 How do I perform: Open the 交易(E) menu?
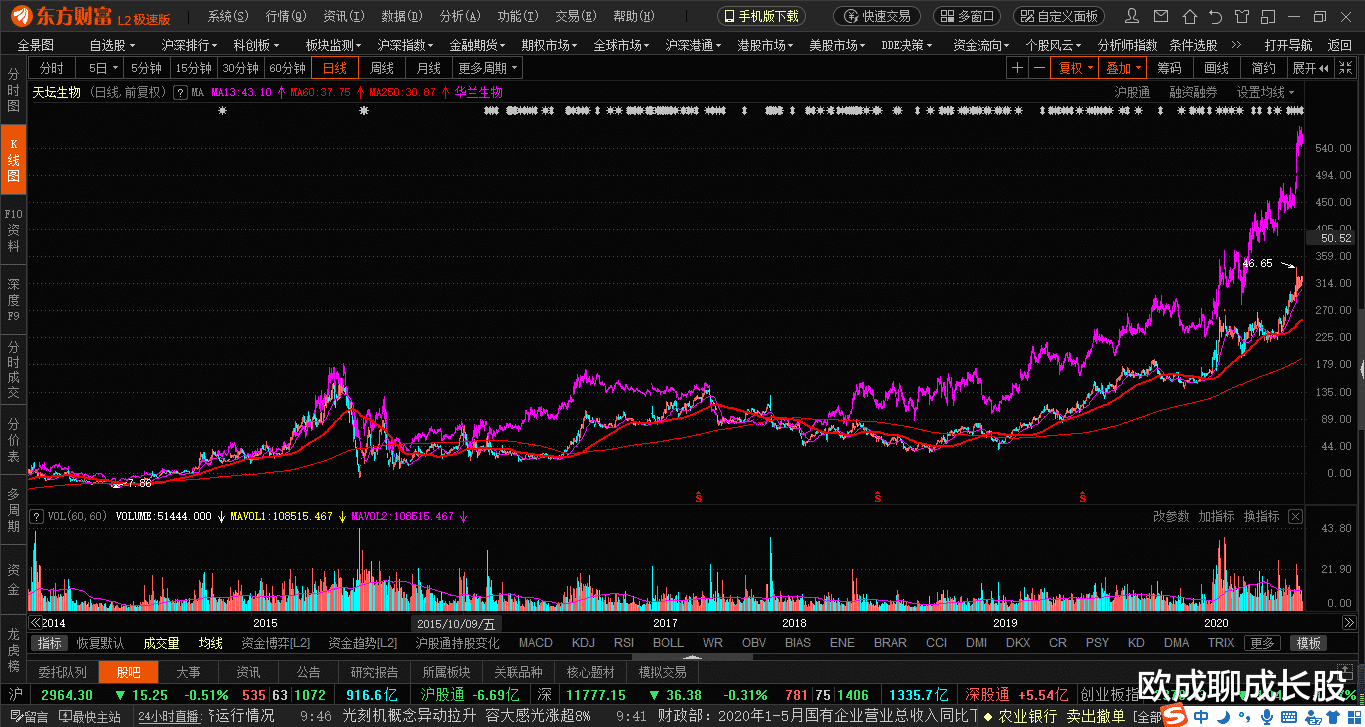(x=576, y=17)
